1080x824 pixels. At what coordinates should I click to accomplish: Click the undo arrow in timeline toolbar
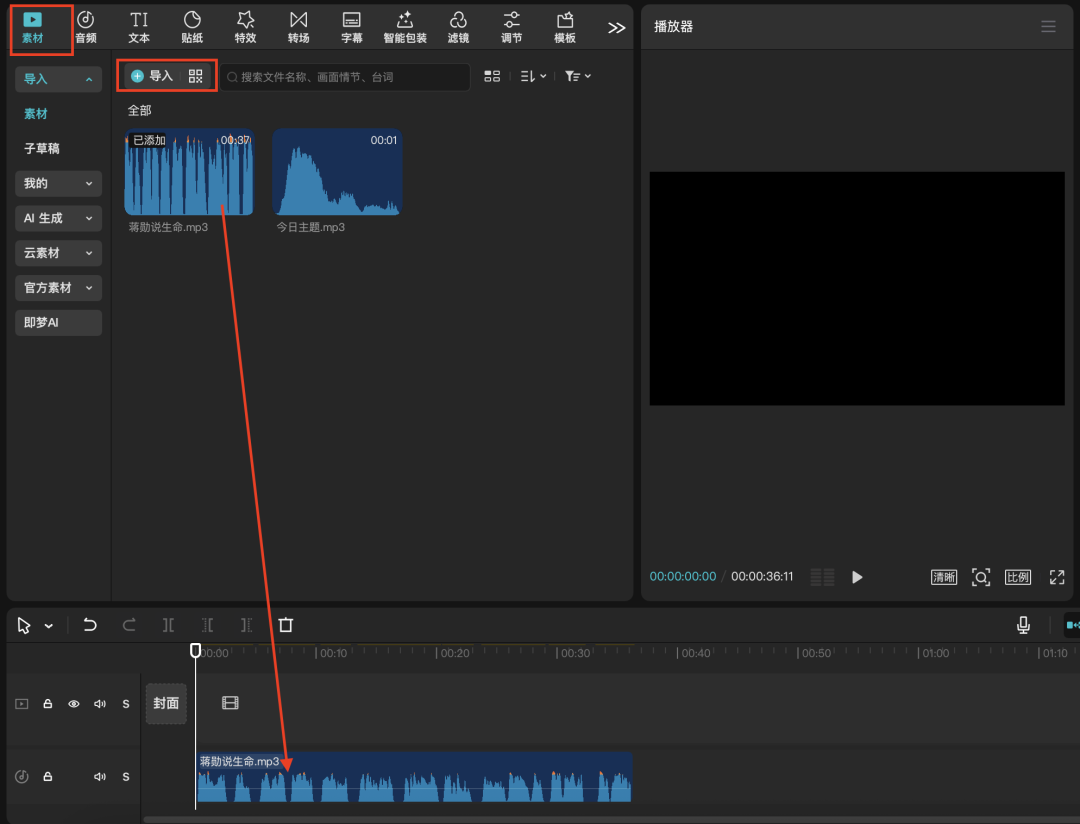coord(90,625)
